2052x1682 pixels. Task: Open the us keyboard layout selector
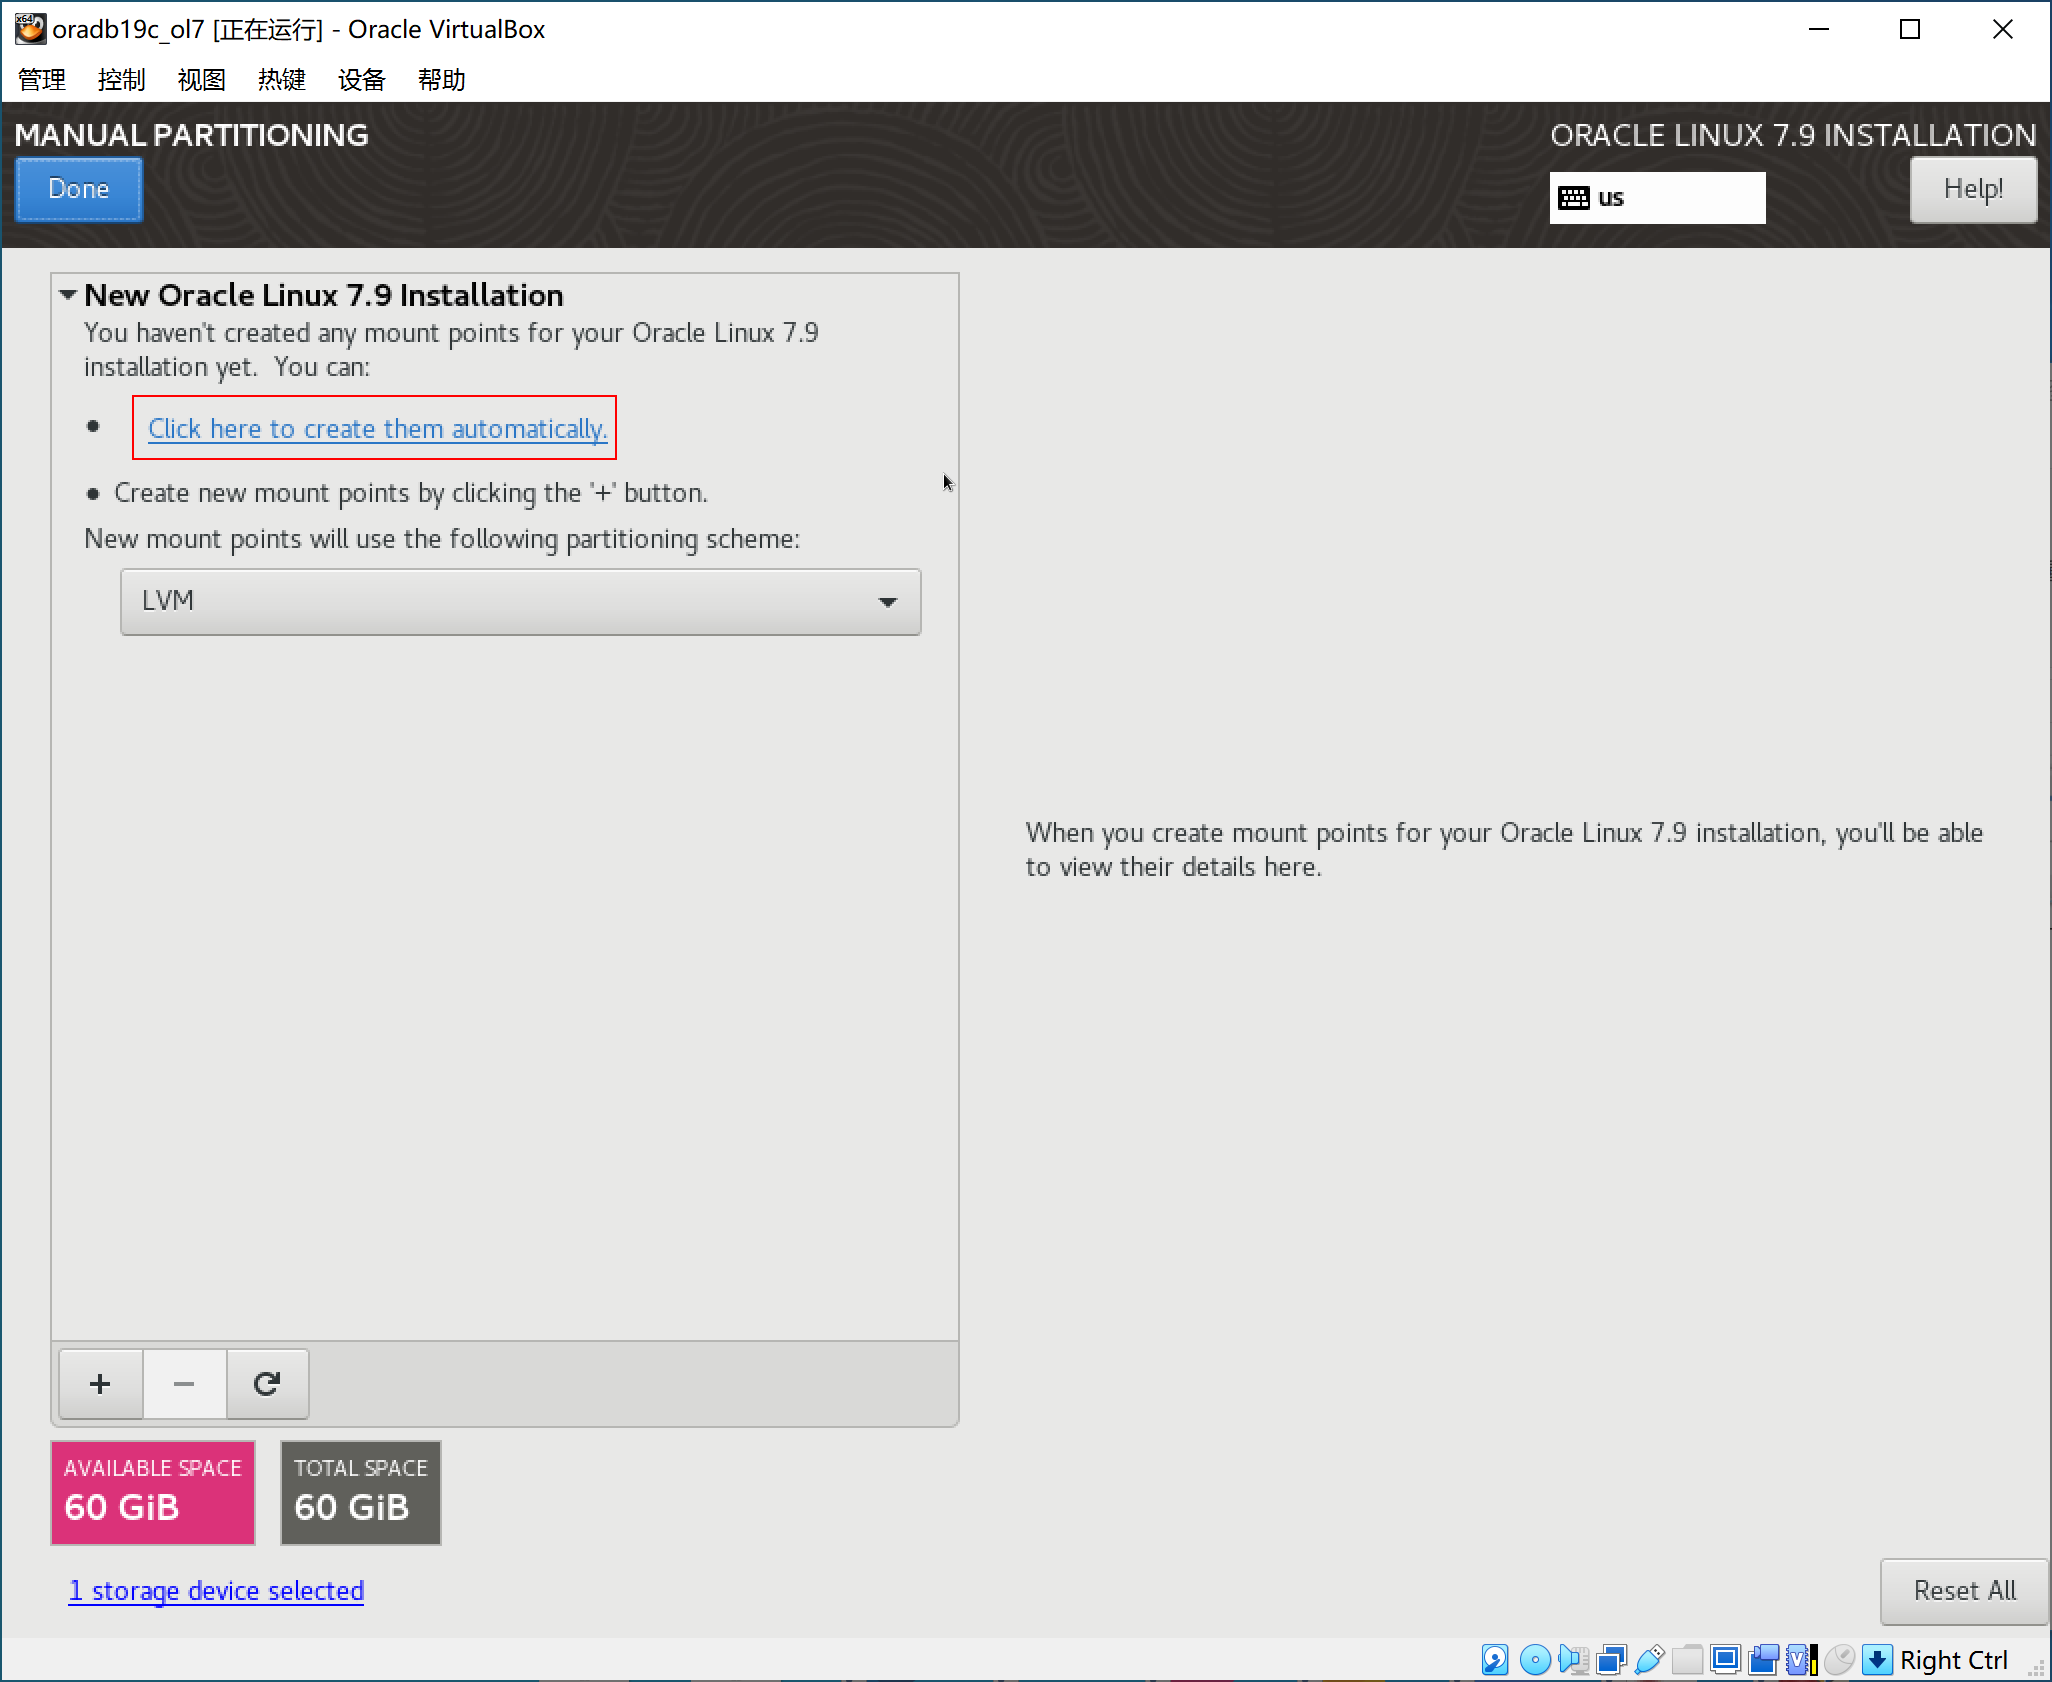pos(1656,198)
